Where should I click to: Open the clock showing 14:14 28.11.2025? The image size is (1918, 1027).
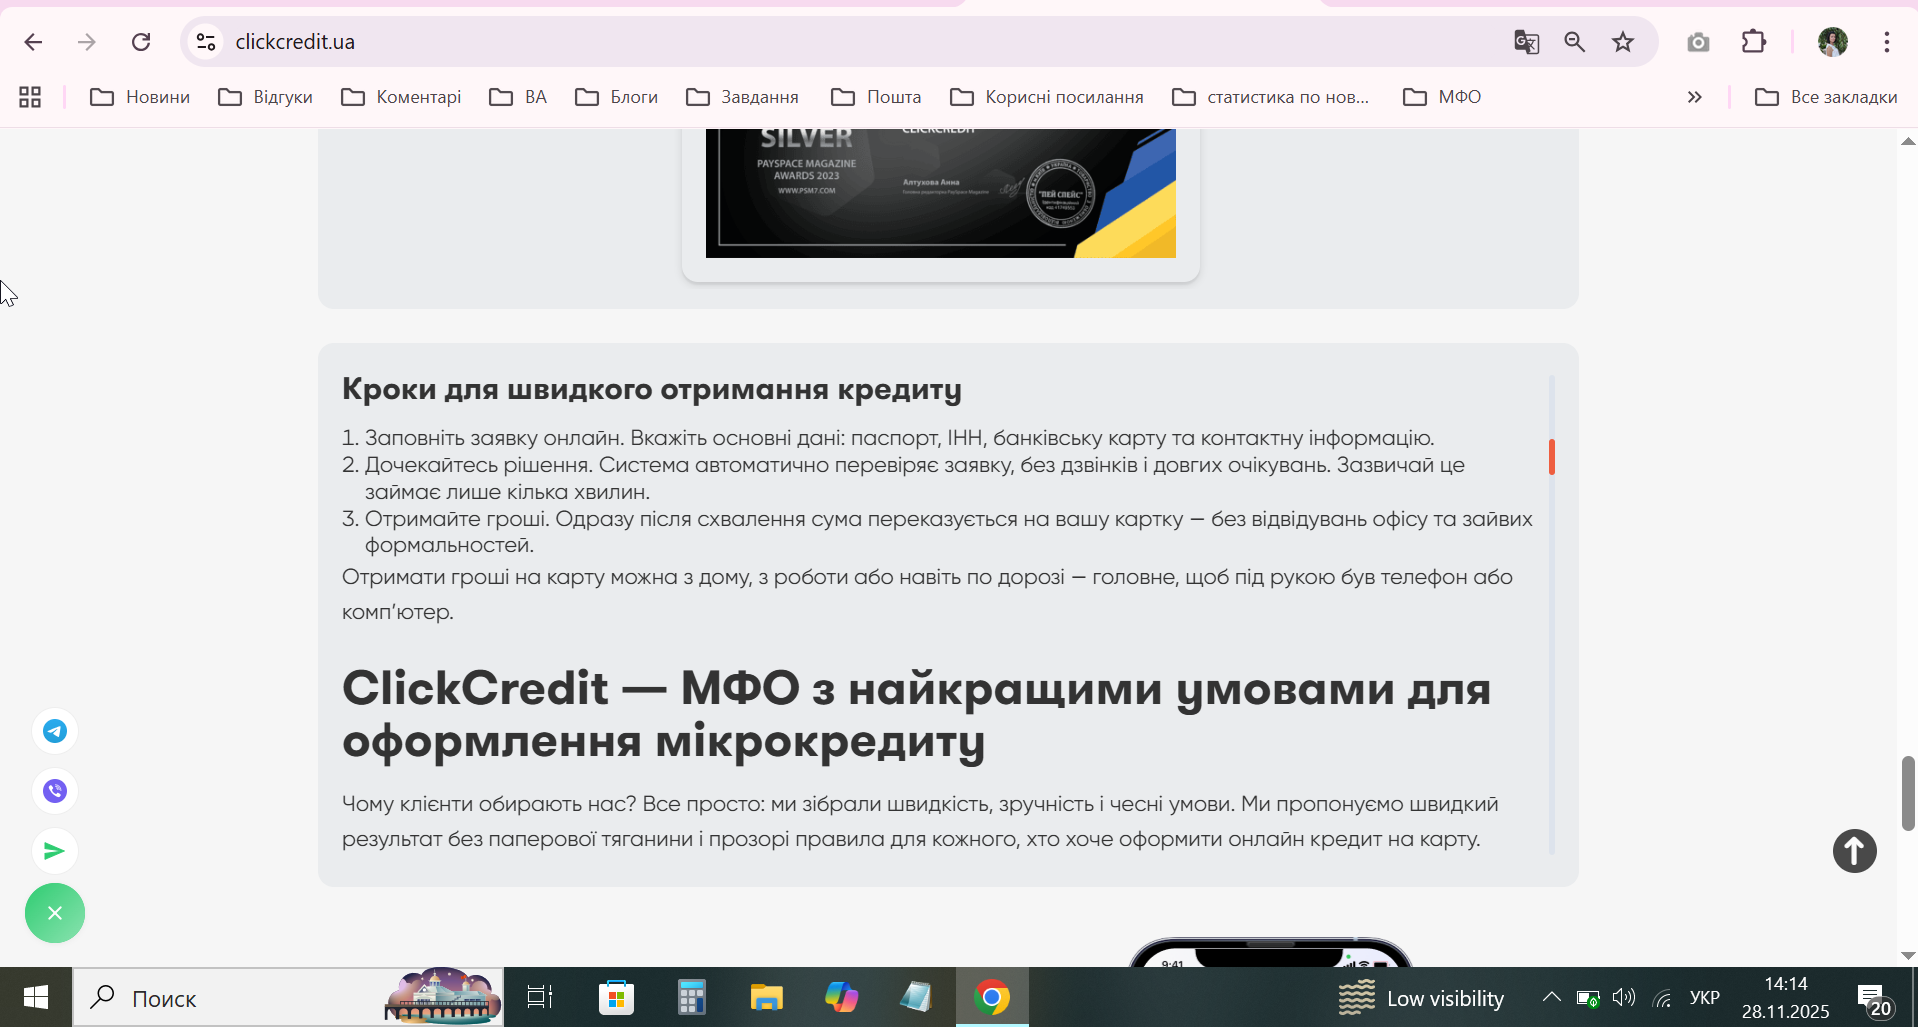pos(1786,998)
